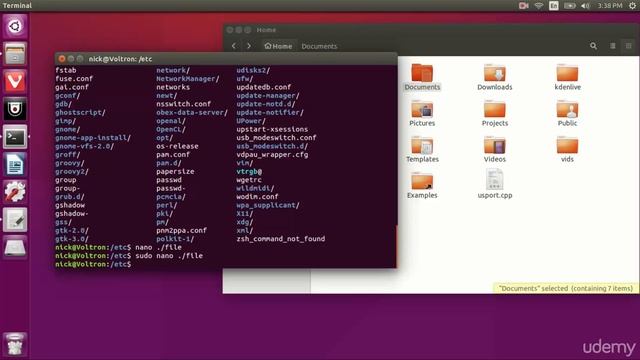Select the vids folder
640x360 pixels.
[567, 149]
